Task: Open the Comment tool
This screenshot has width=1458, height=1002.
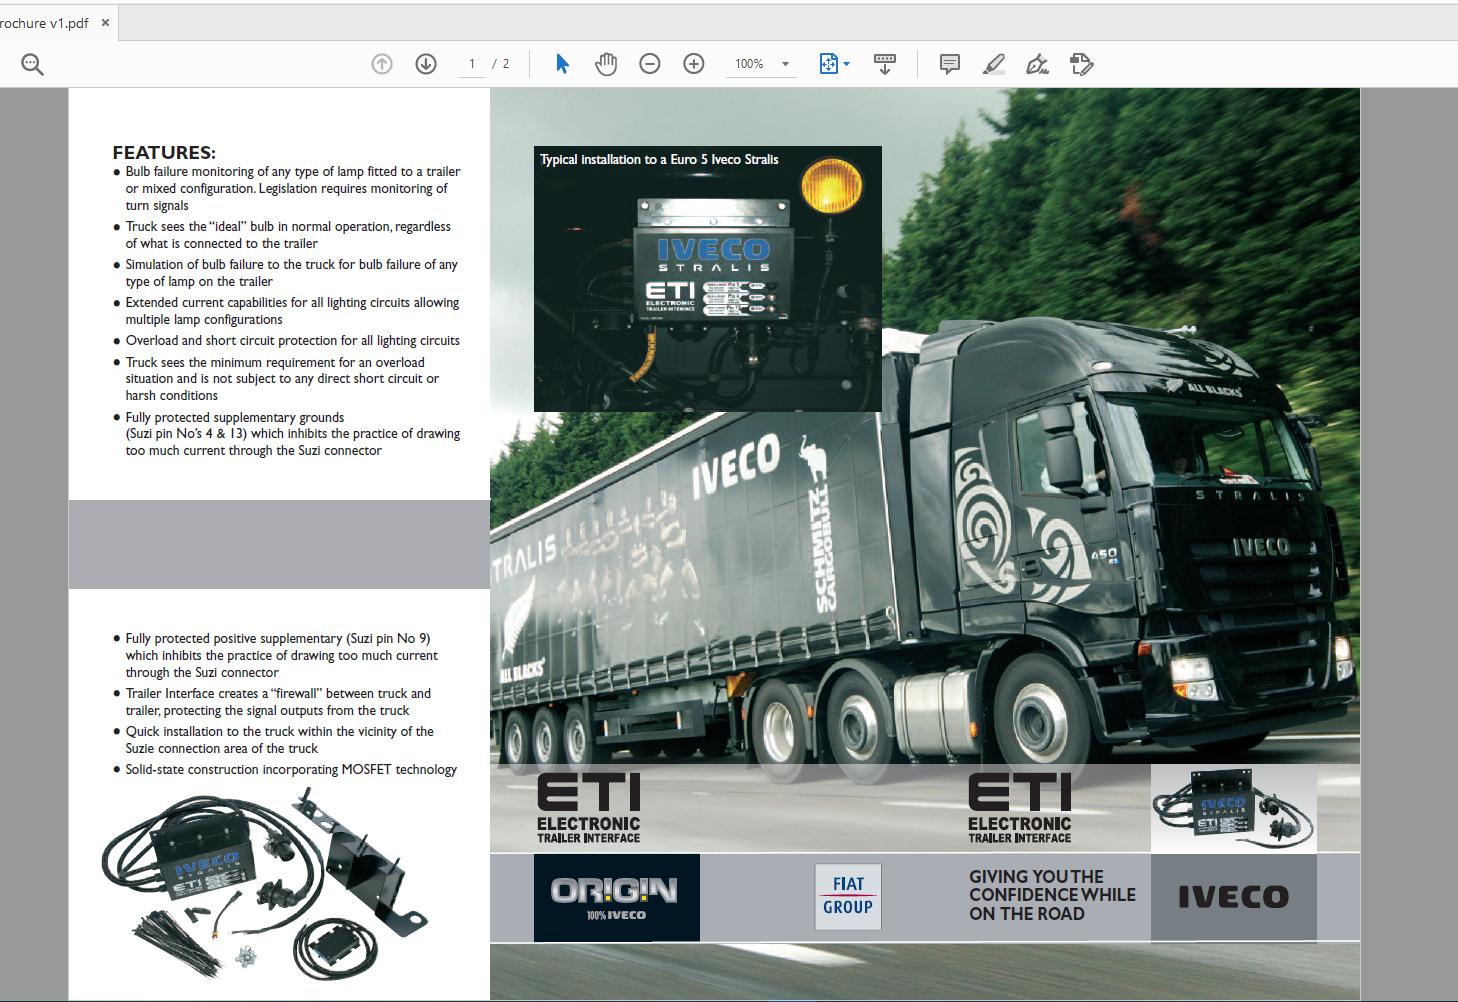Action: [948, 63]
